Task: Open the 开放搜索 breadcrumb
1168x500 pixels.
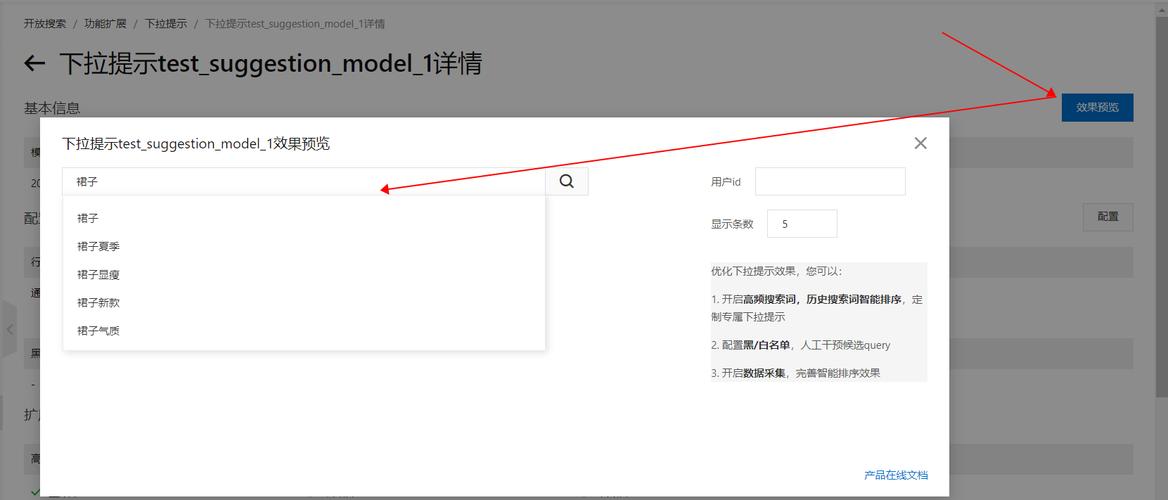Action: click(45, 24)
